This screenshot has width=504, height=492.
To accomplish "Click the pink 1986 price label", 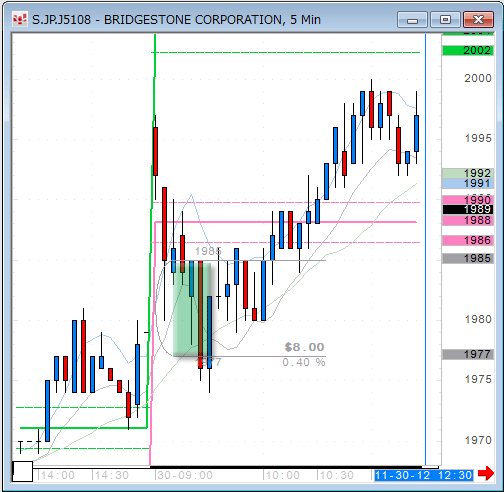I will click(x=468, y=240).
